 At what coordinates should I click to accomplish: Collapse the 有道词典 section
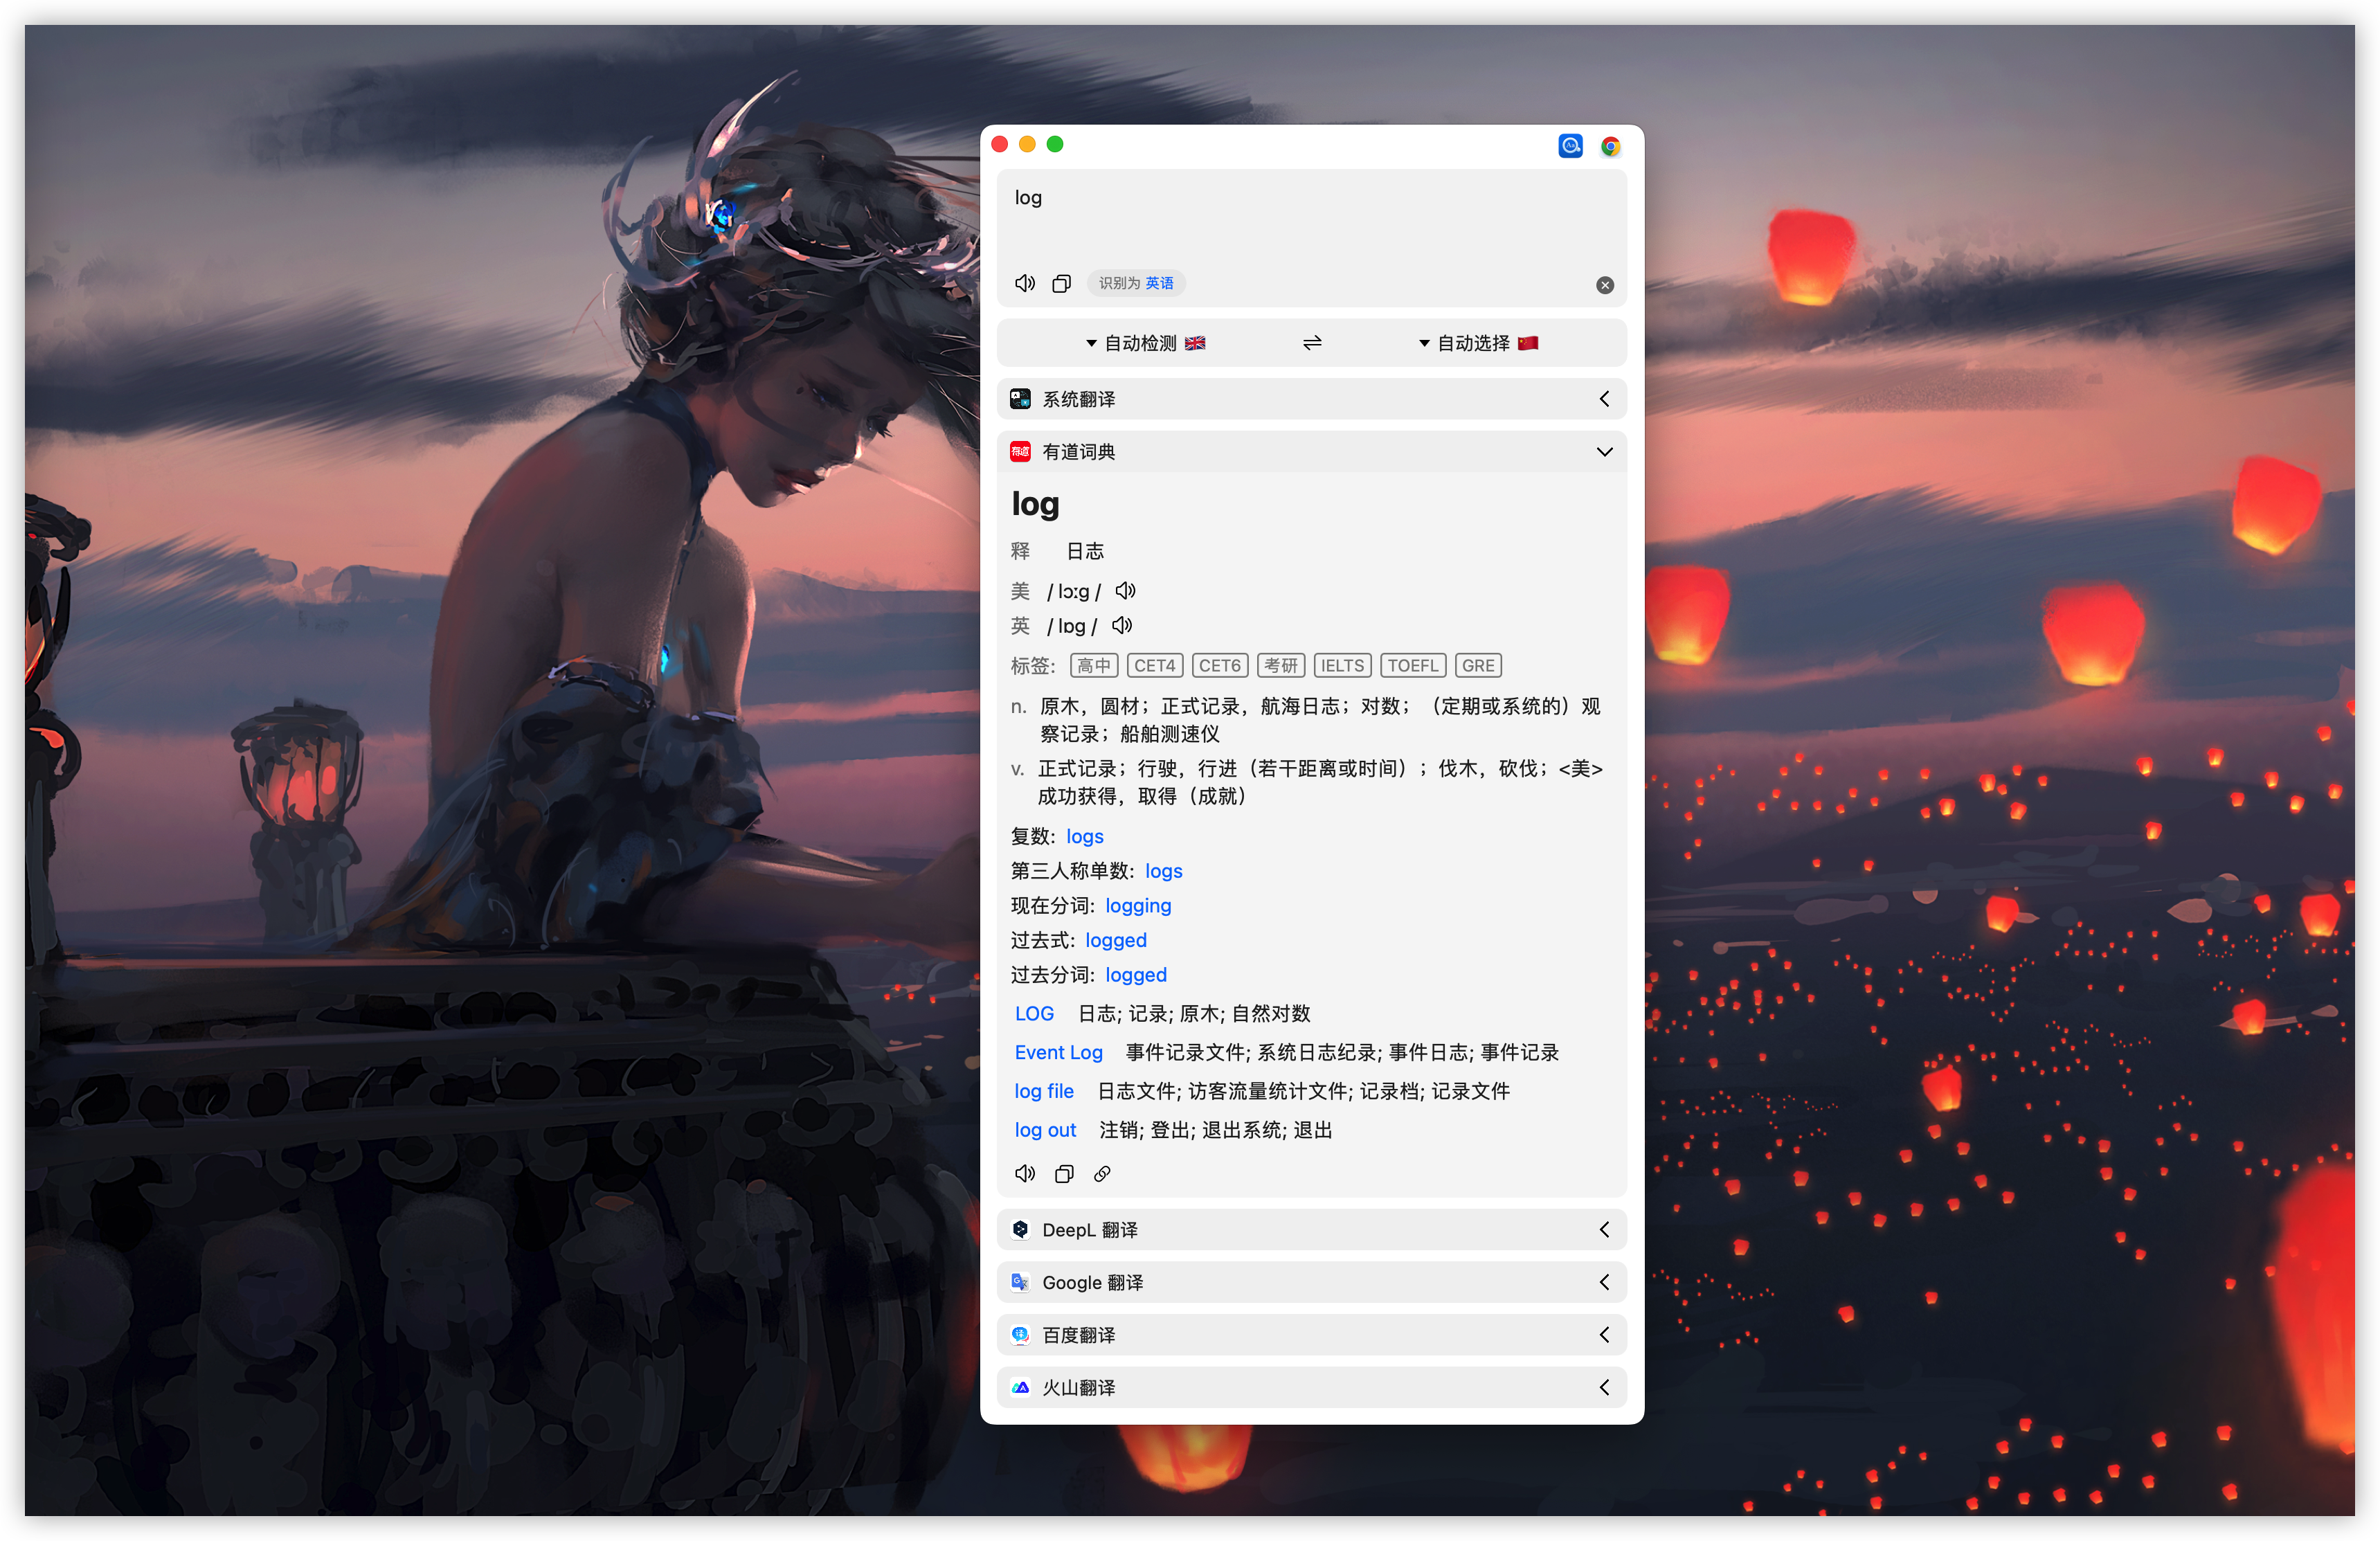(1604, 452)
